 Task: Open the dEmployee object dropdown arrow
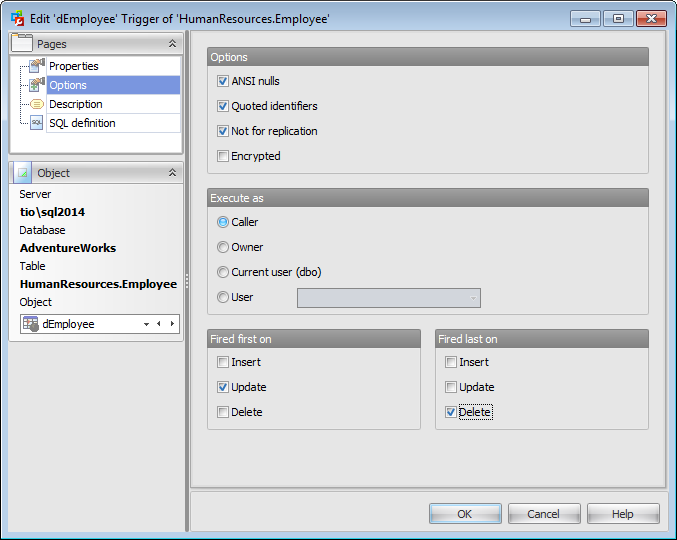click(146, 324)
